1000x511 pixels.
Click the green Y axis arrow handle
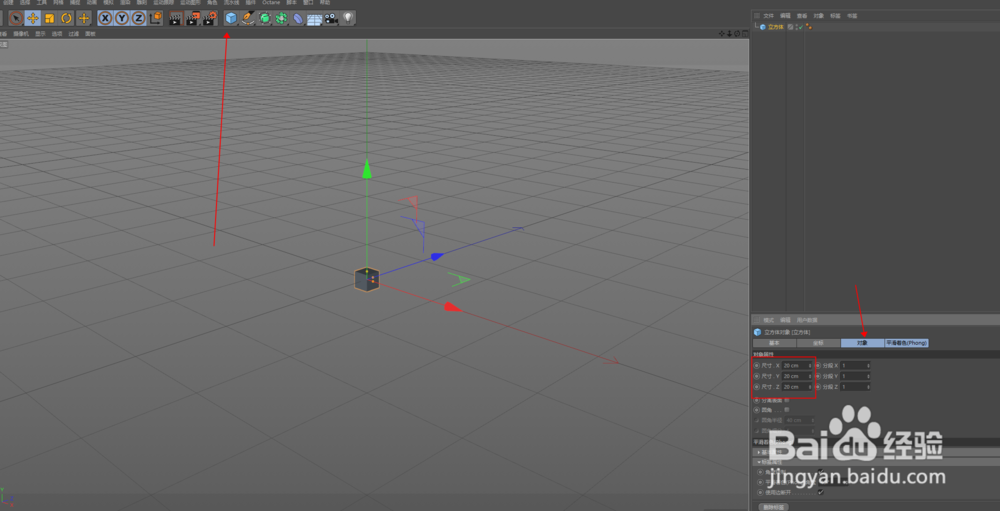(x=367, y=168)
